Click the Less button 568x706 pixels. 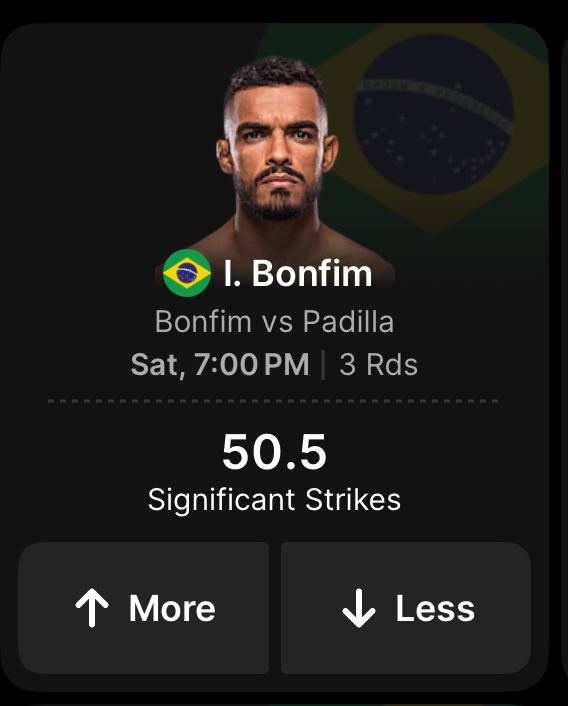406,608
